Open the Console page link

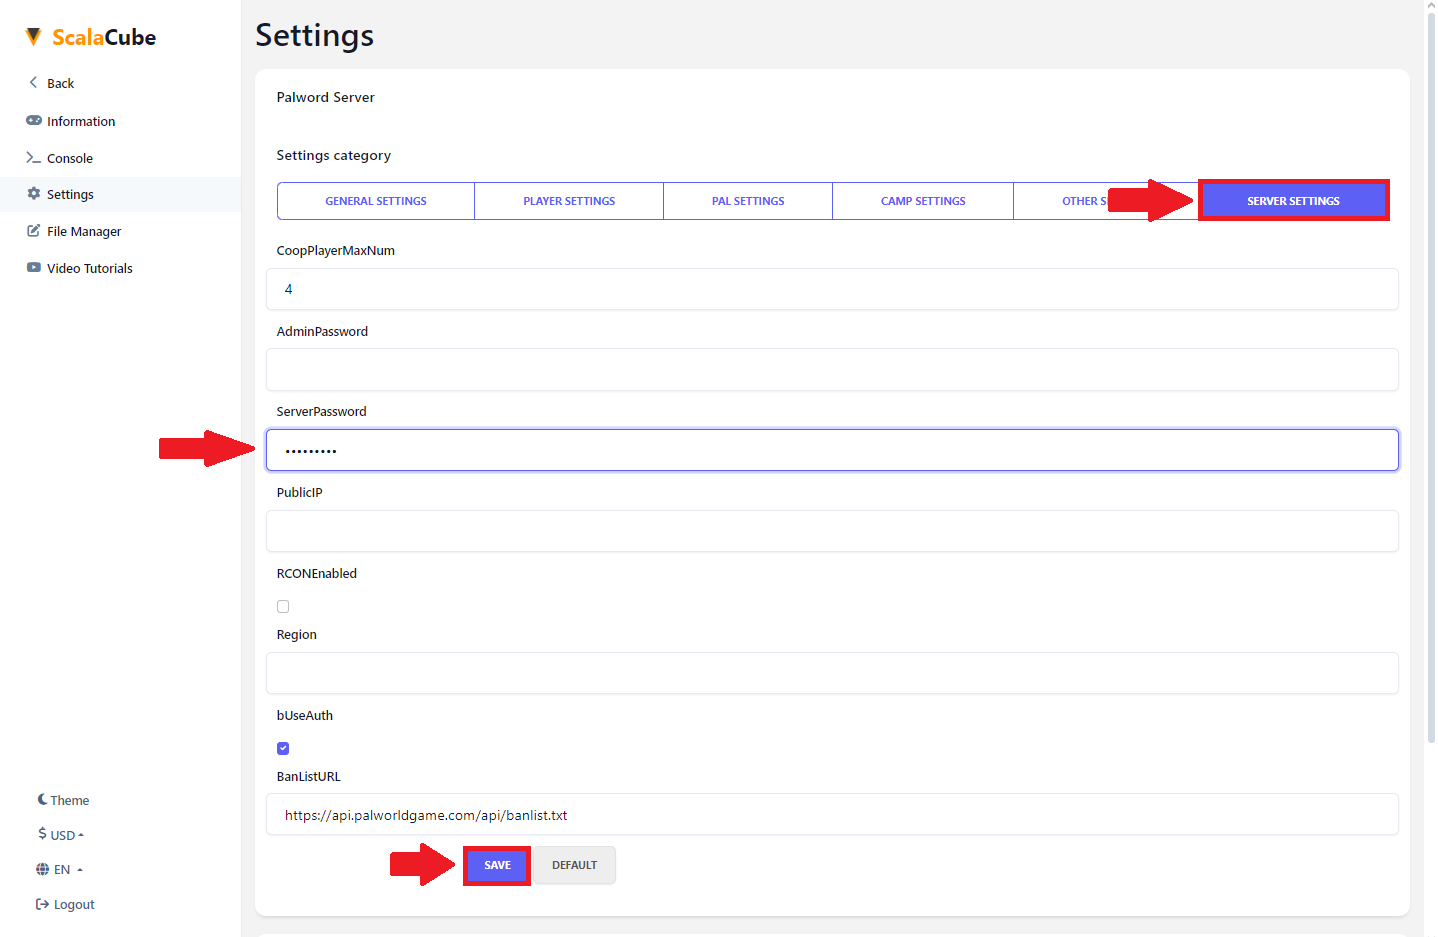pos(70,158)
